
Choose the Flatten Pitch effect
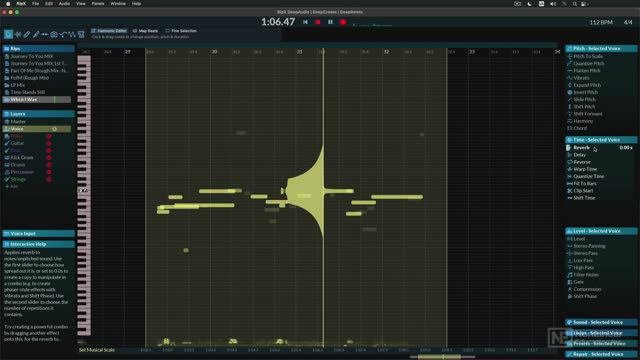tap(587, 71)
